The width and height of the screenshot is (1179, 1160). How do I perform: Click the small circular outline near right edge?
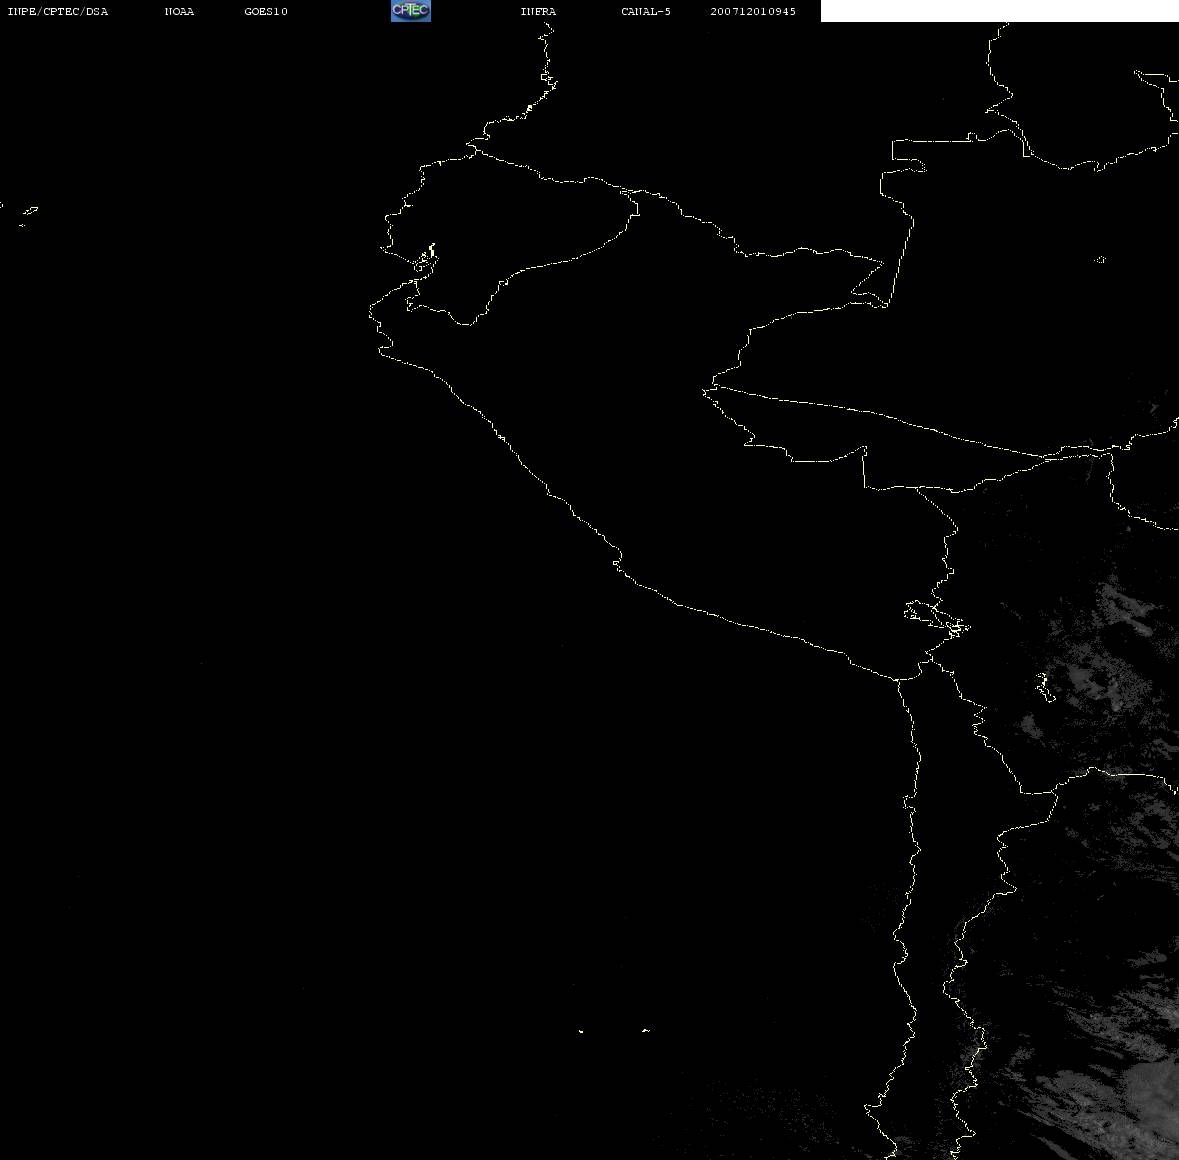point(1100,260)
